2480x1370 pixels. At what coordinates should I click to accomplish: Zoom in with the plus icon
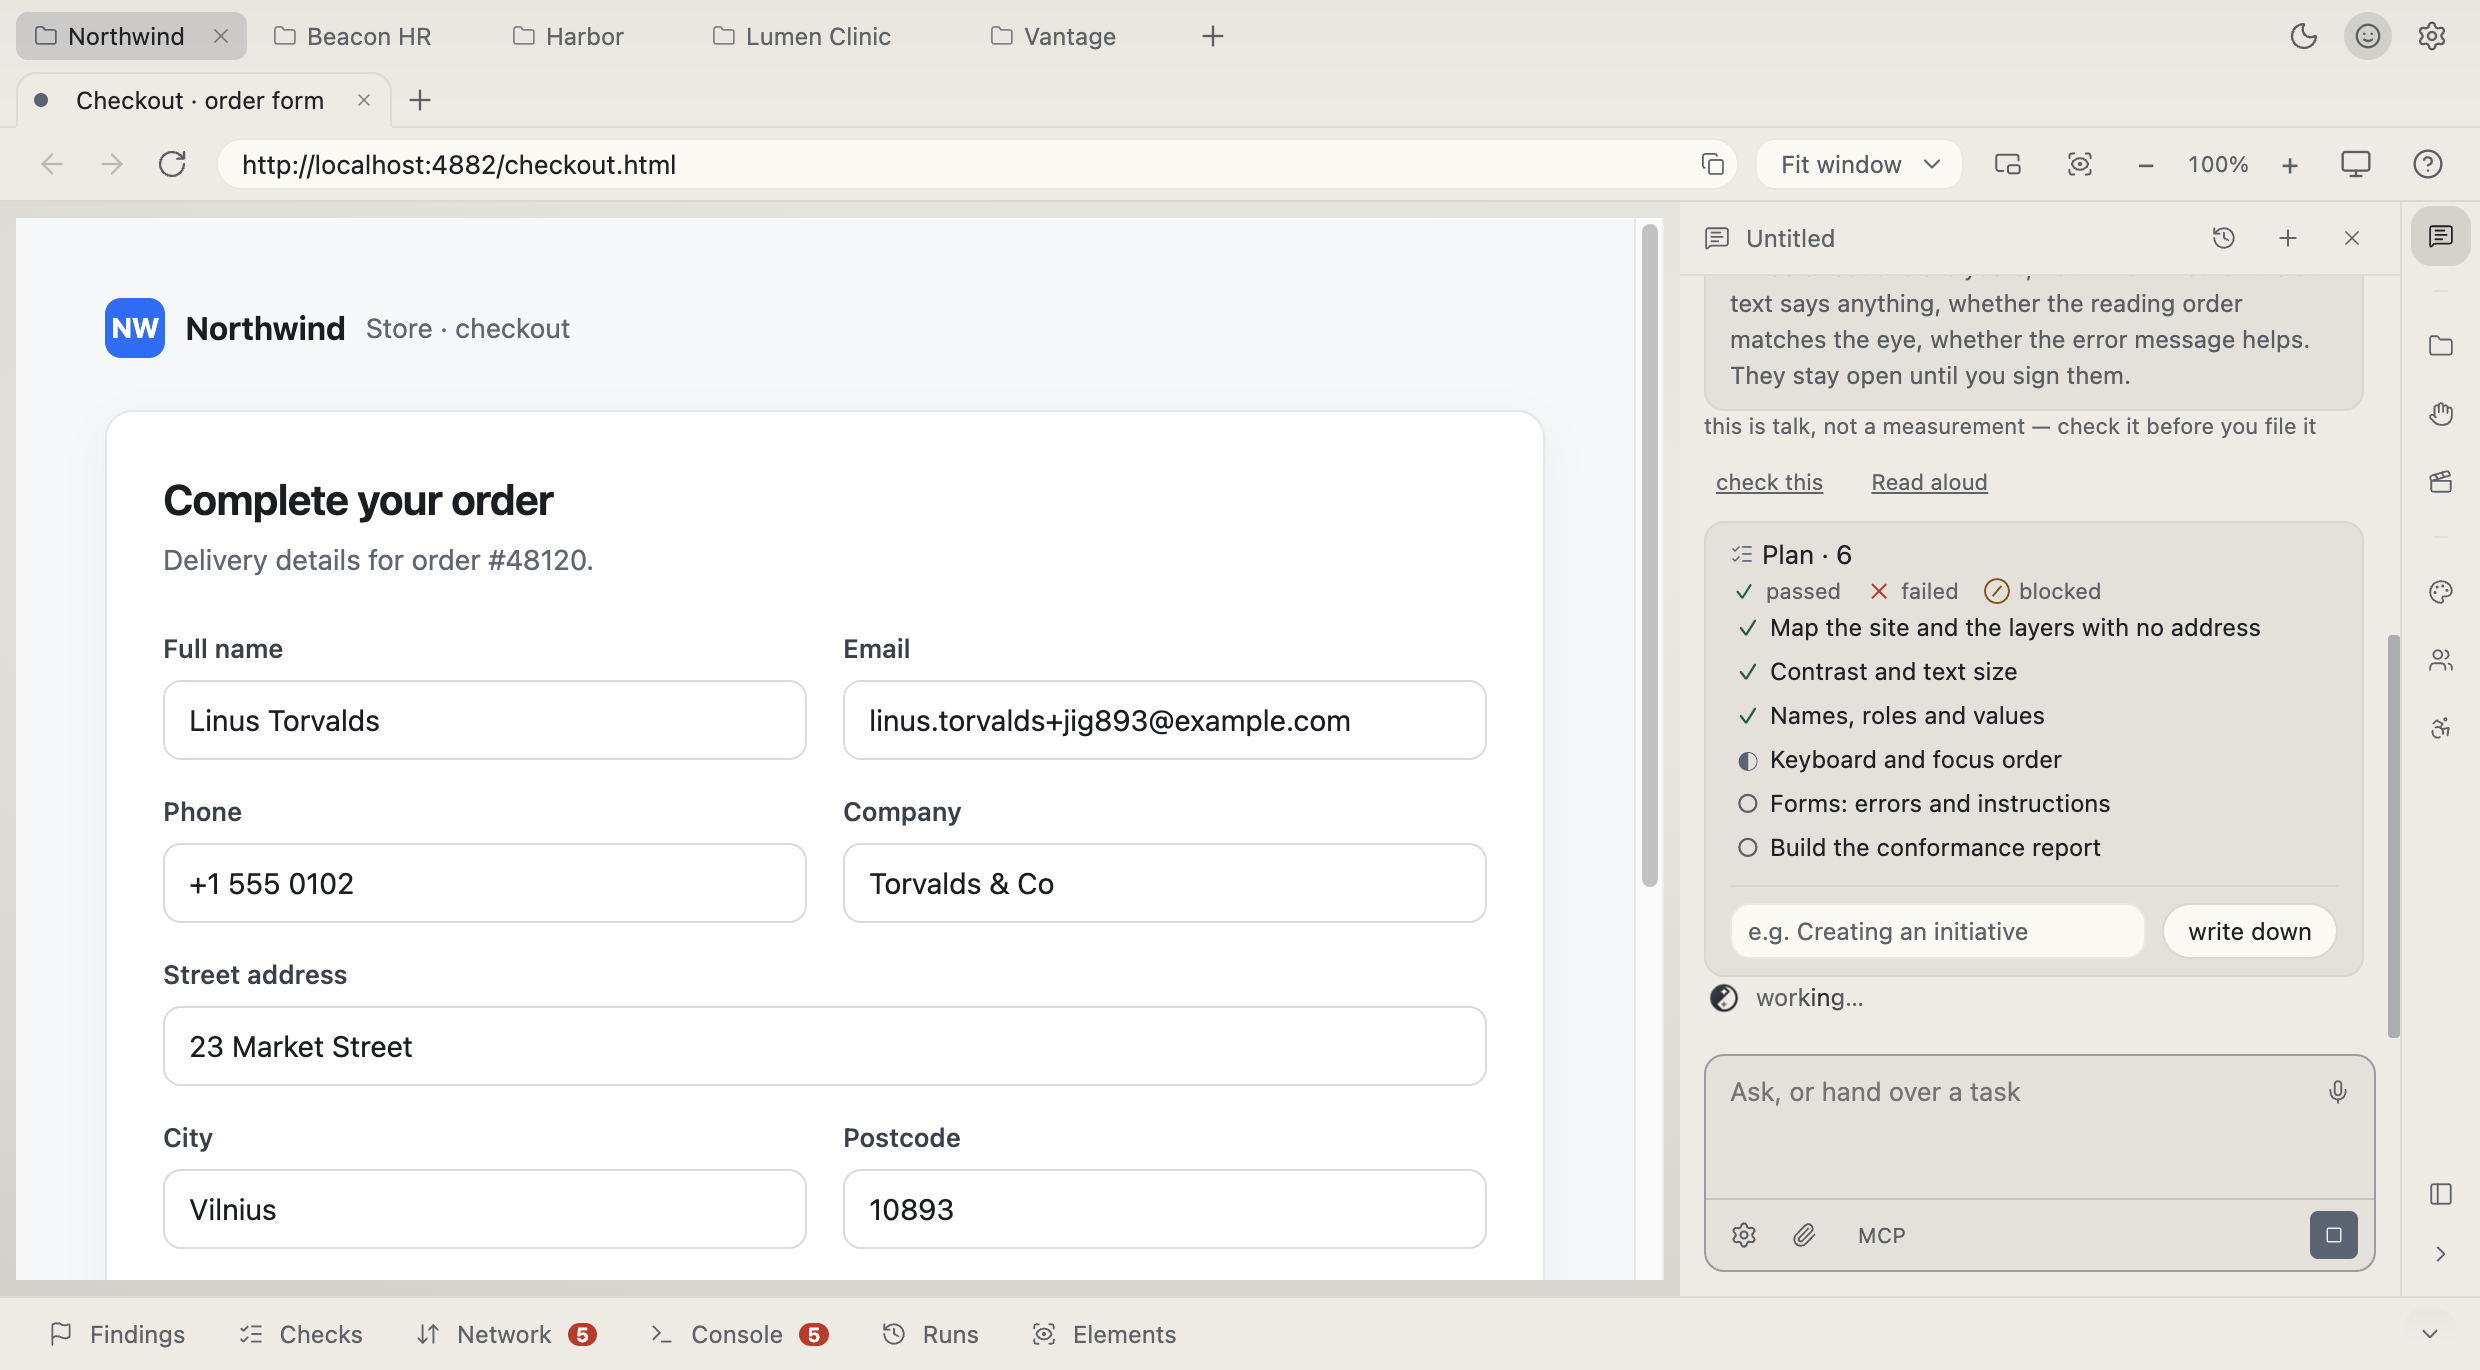click(x=2289, y=165)
